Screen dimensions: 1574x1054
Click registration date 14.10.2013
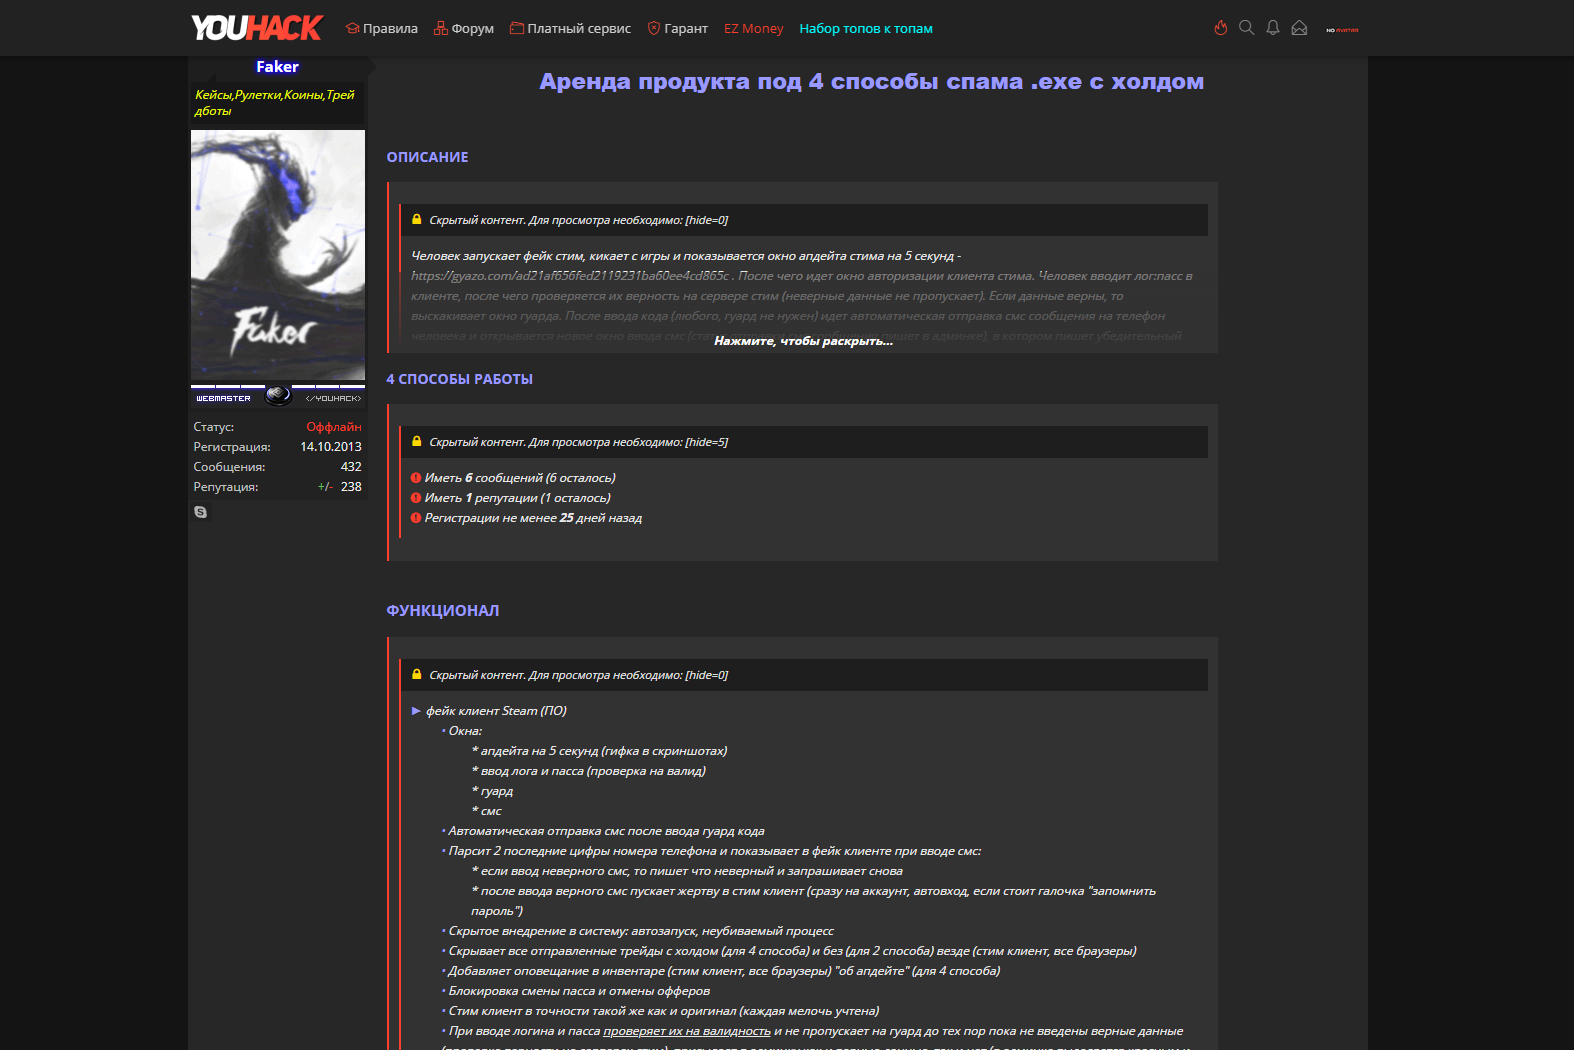point(331,447)
